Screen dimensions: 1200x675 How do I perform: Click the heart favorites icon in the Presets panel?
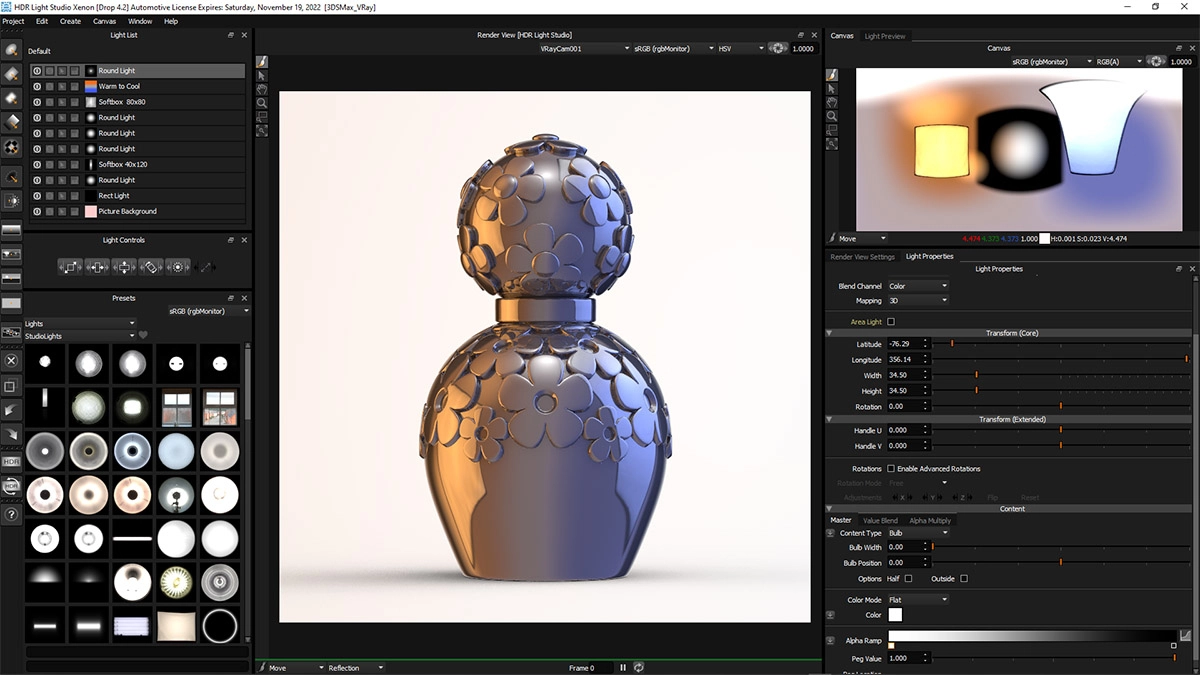143,336
